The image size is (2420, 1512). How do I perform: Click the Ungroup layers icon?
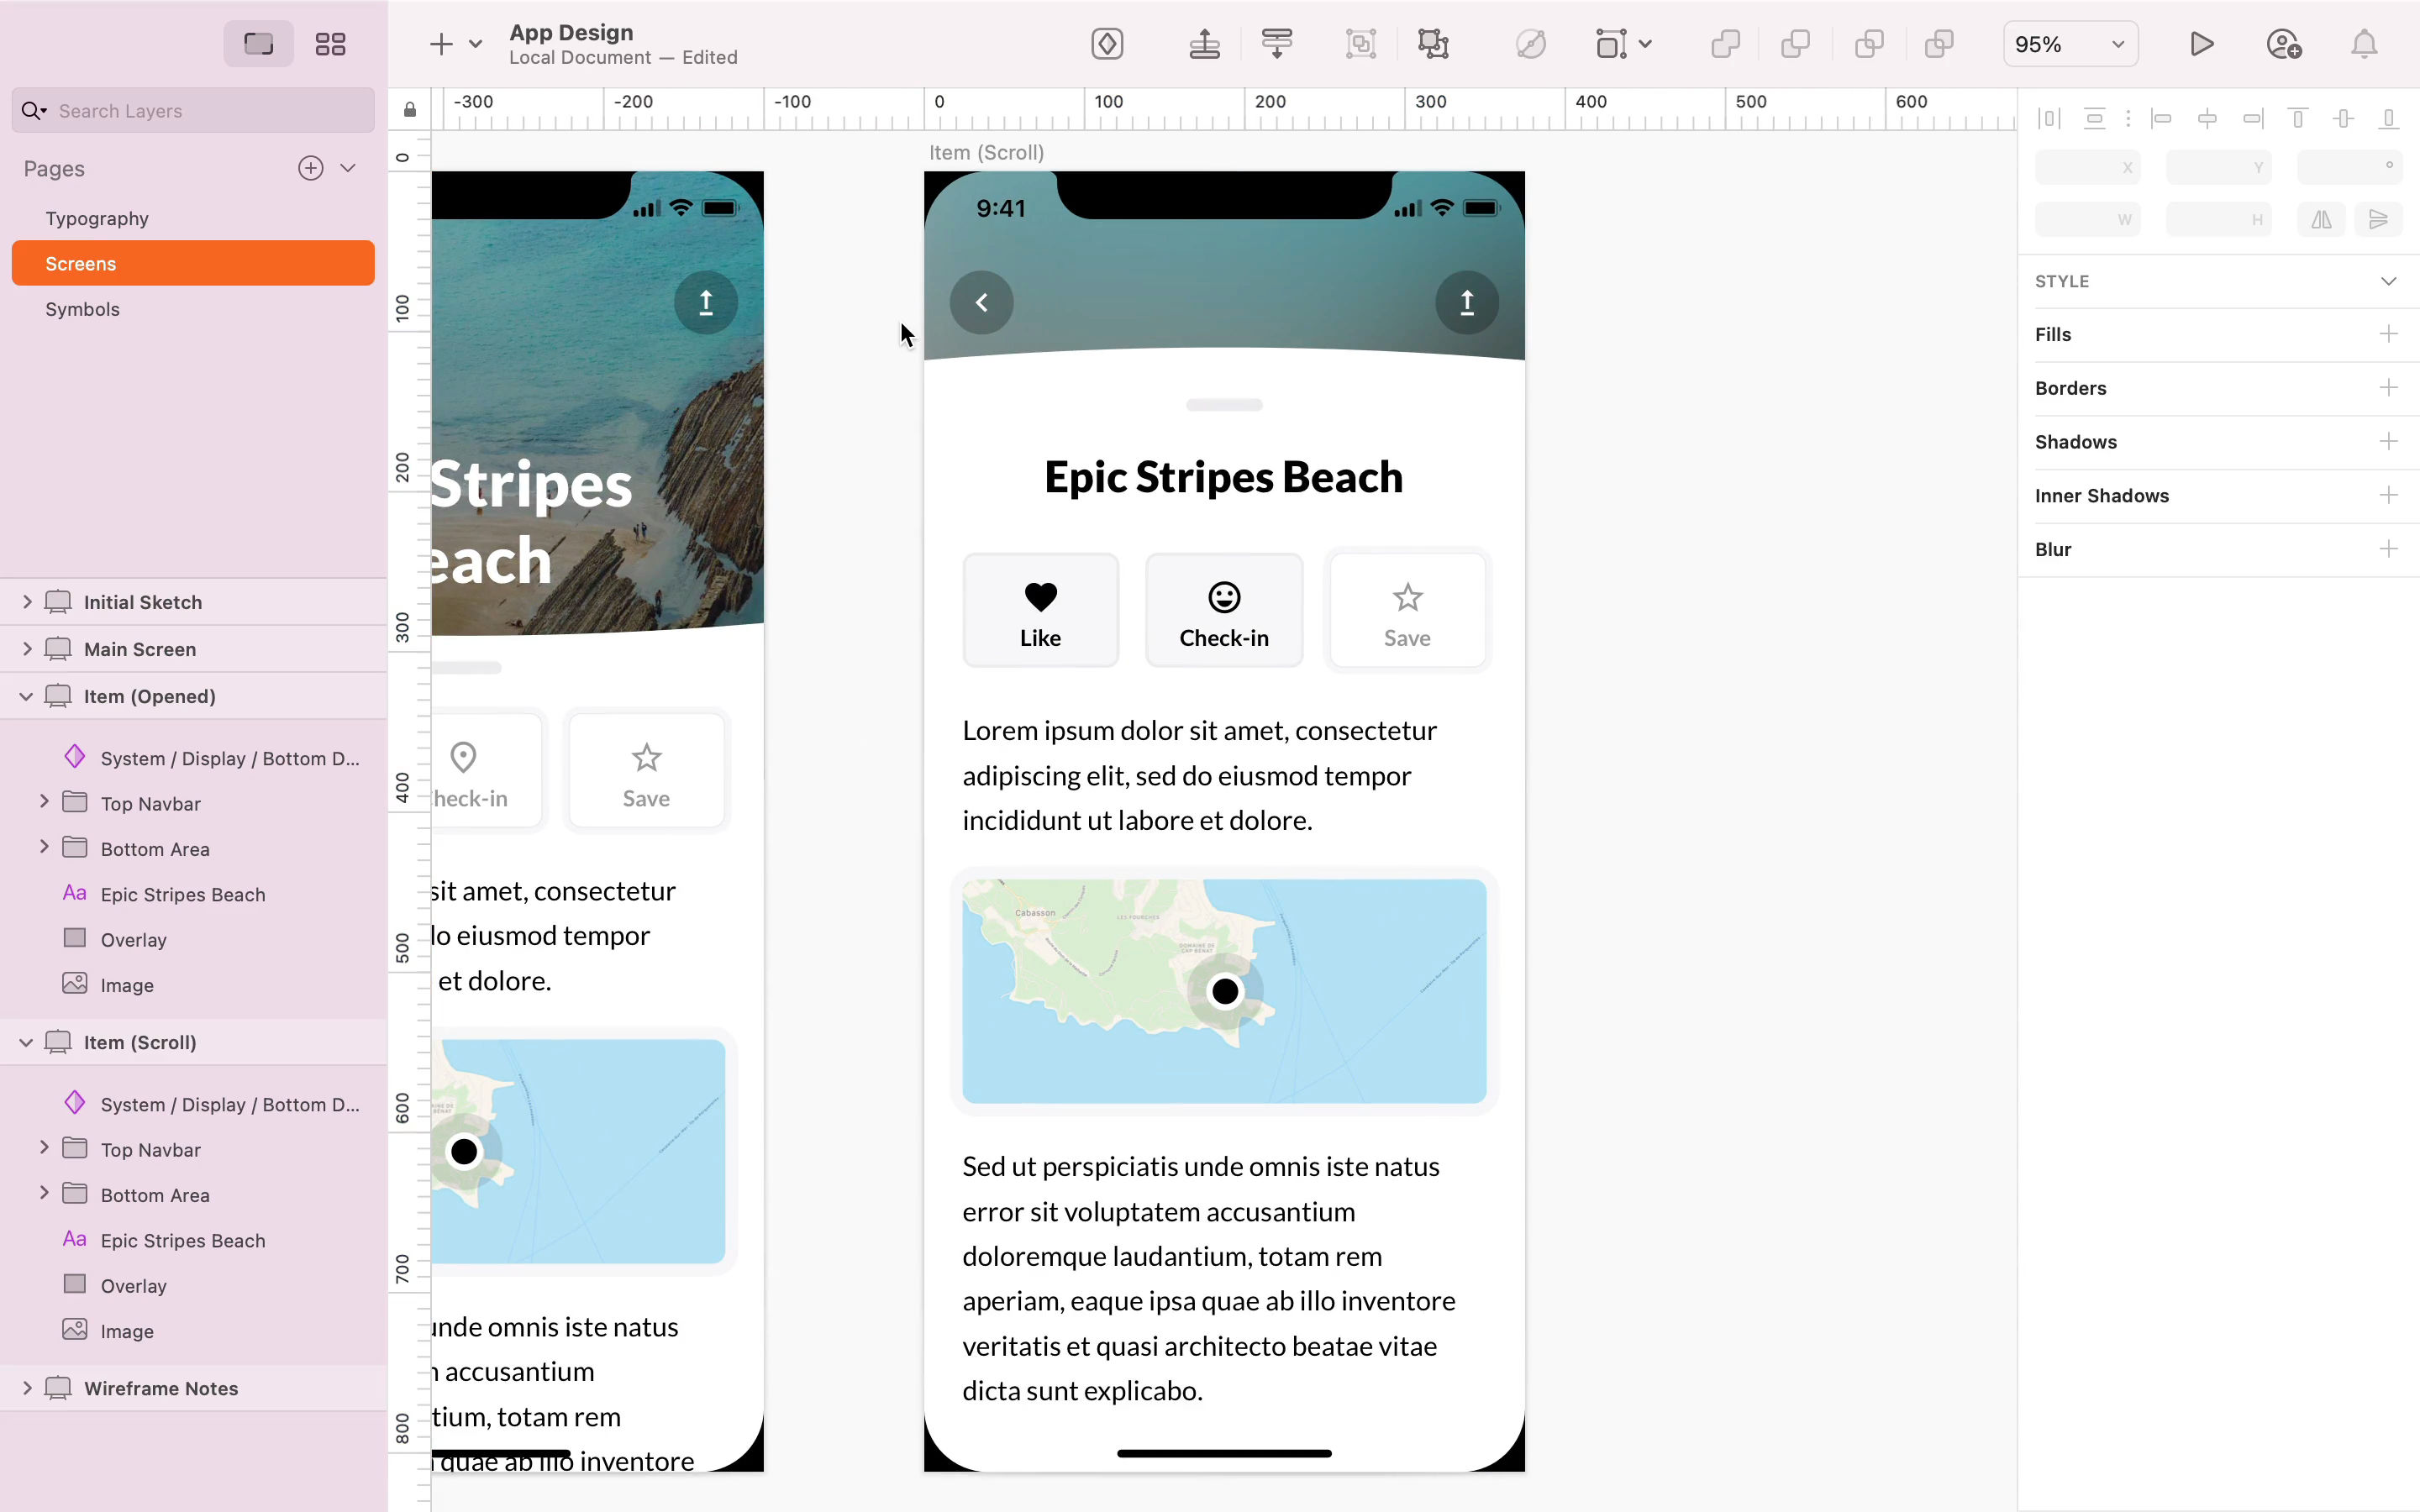pos(1433,44)
